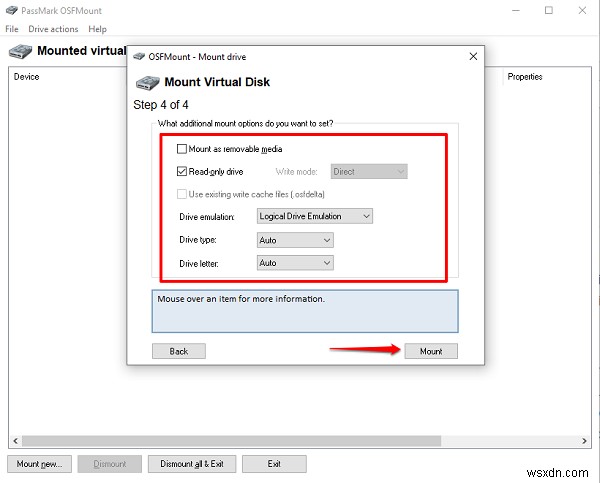Click the Step 4 of 4 label
Image resolution: width=600 pixels, height=483 pixels.
[x=161, y=105]
